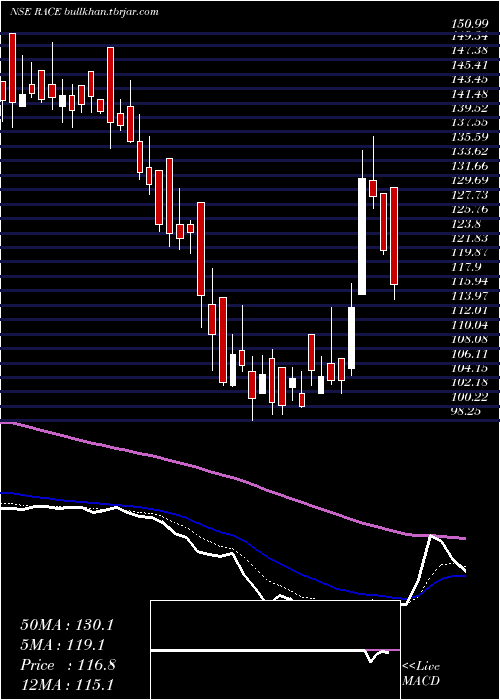Click the 106.11 axis label

(472, 354)
